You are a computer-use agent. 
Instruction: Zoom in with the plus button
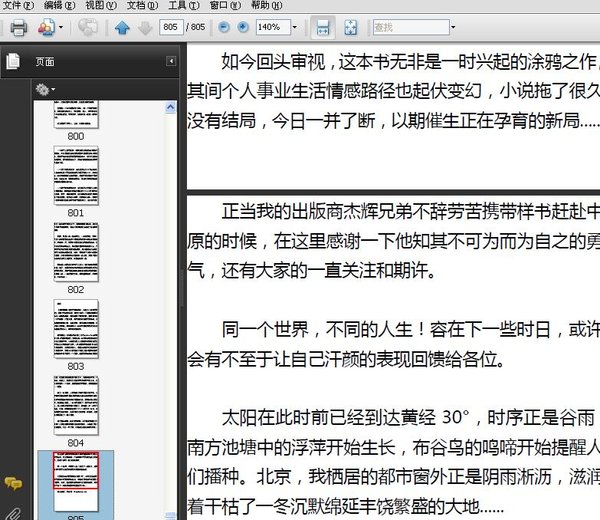pyautogui.click(x=243, y=27)
